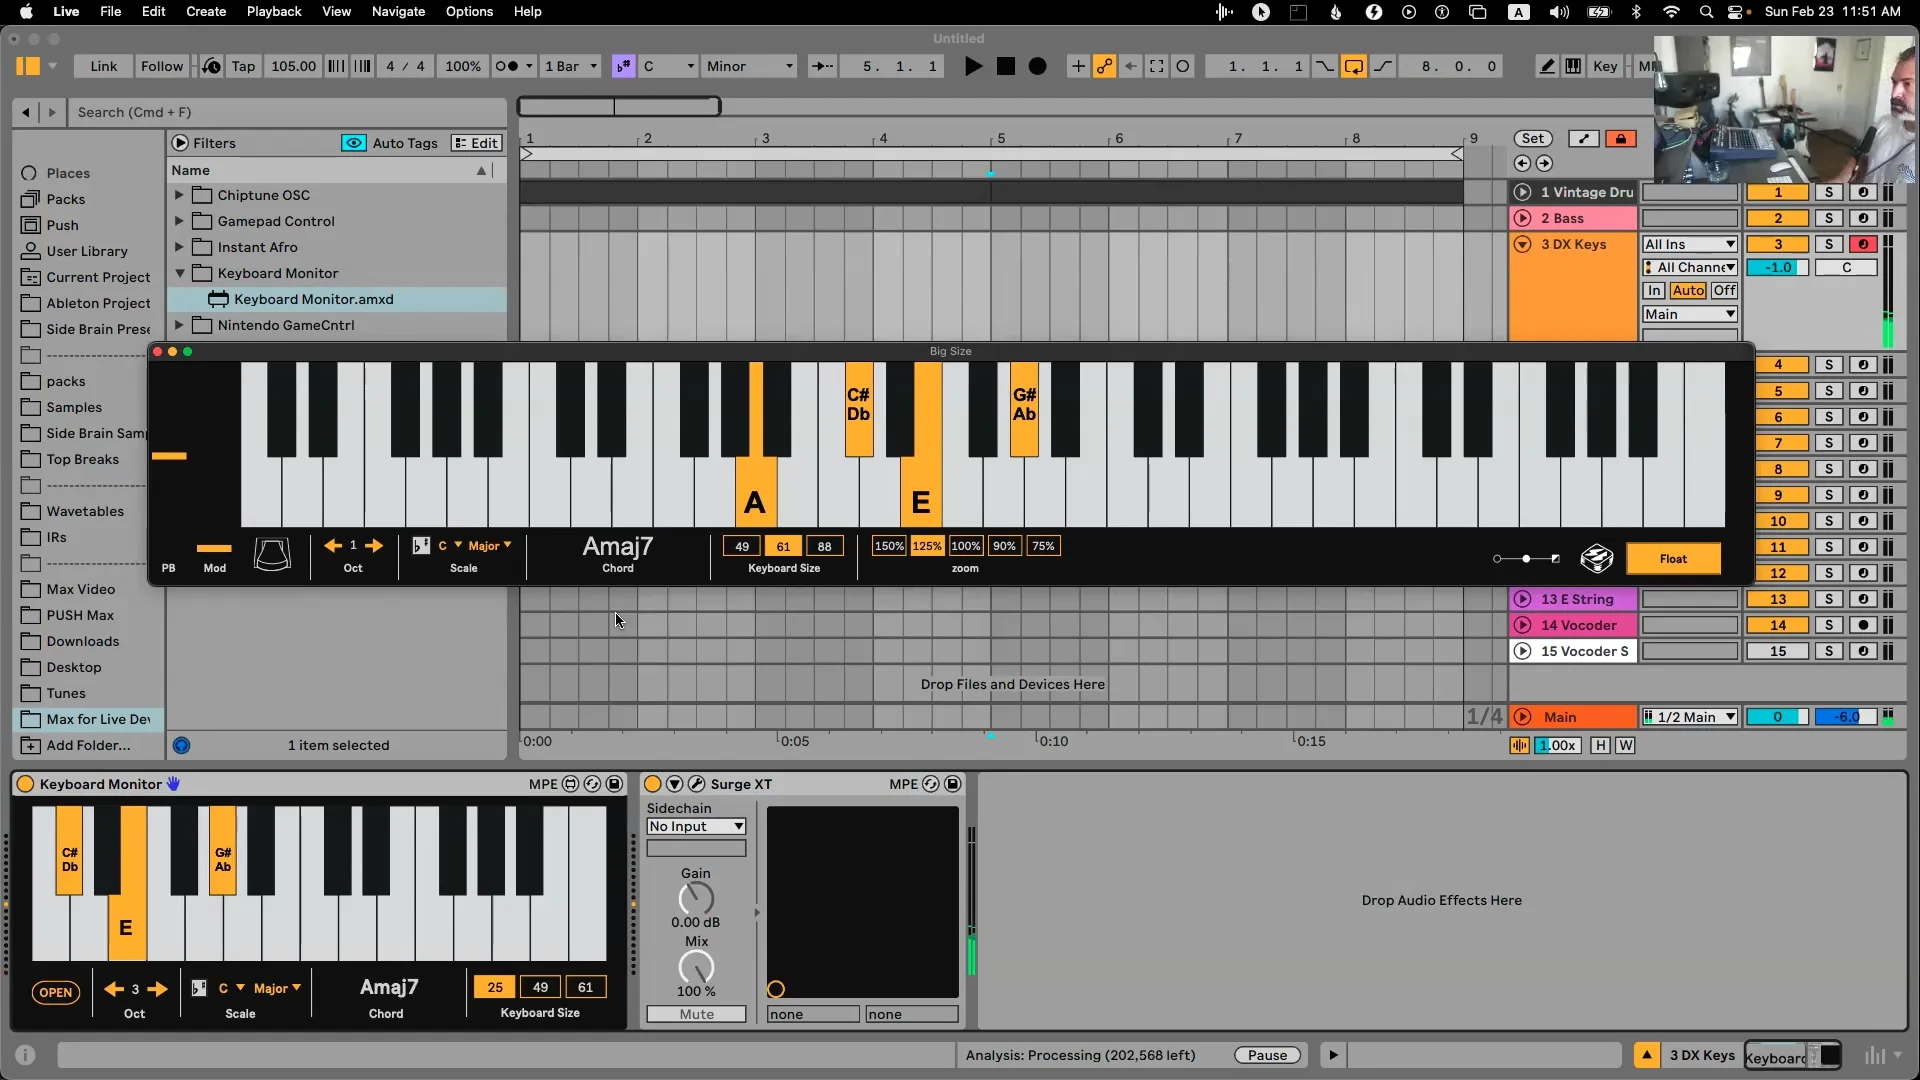Screen dimensions: 1920x1080
Task: Open the Create menu
Action: click(206, 12)
